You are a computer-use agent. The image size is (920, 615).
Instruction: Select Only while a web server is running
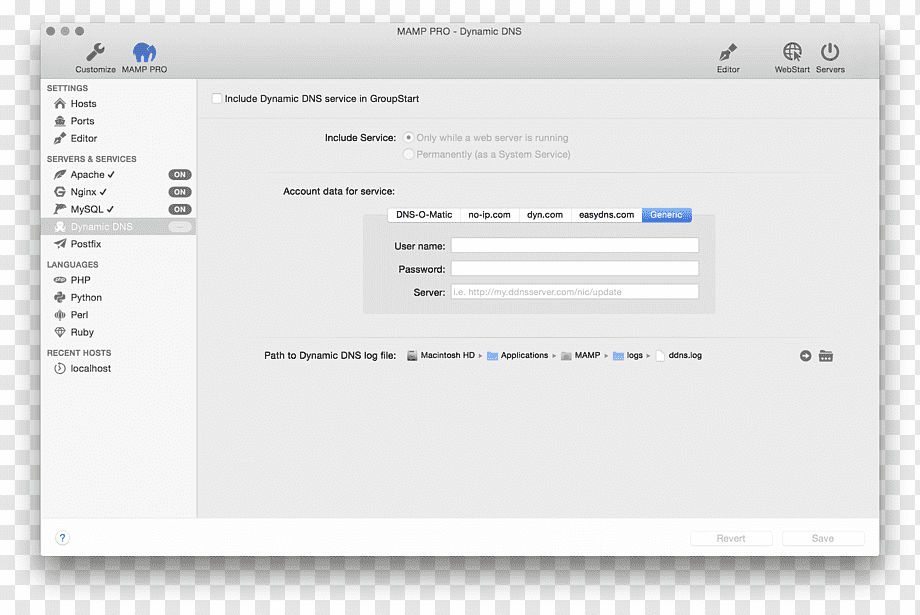click(x=408, y=137)
